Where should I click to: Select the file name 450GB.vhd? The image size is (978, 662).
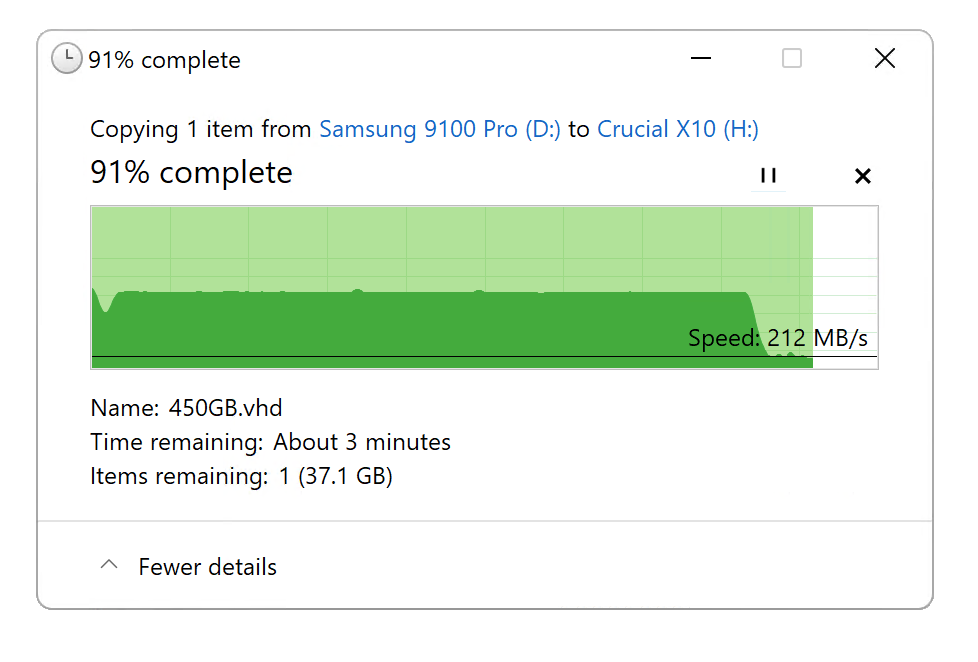point(226,408)
